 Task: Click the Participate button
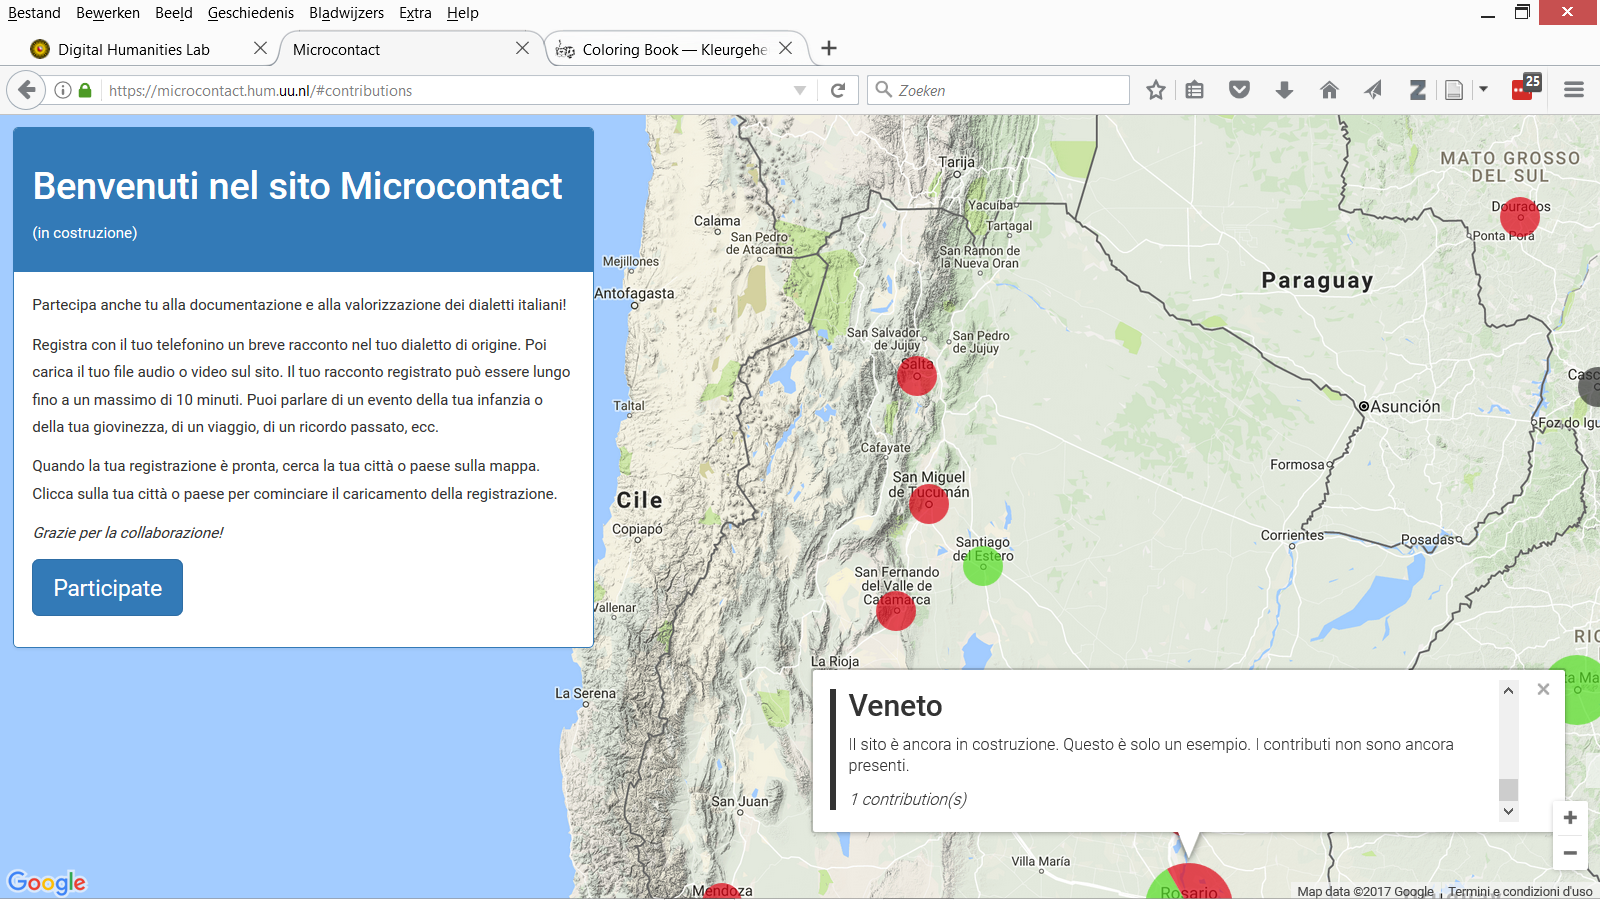107,588
